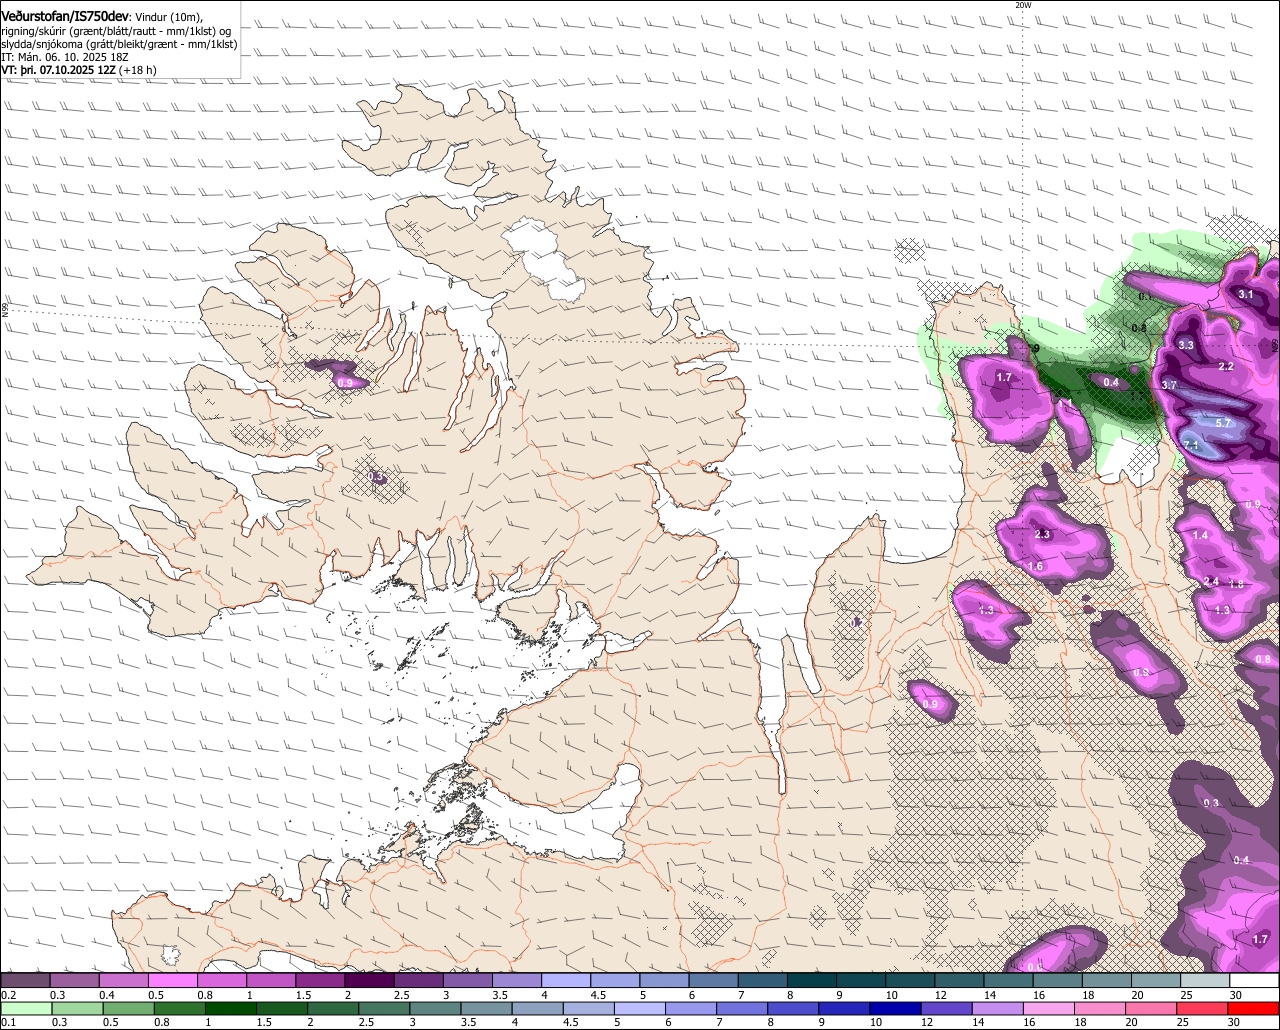The width and height of the screenshot is (1280, 1030).
Task: Click the 1.6 precipitation value on the map
Action: 1036,566
